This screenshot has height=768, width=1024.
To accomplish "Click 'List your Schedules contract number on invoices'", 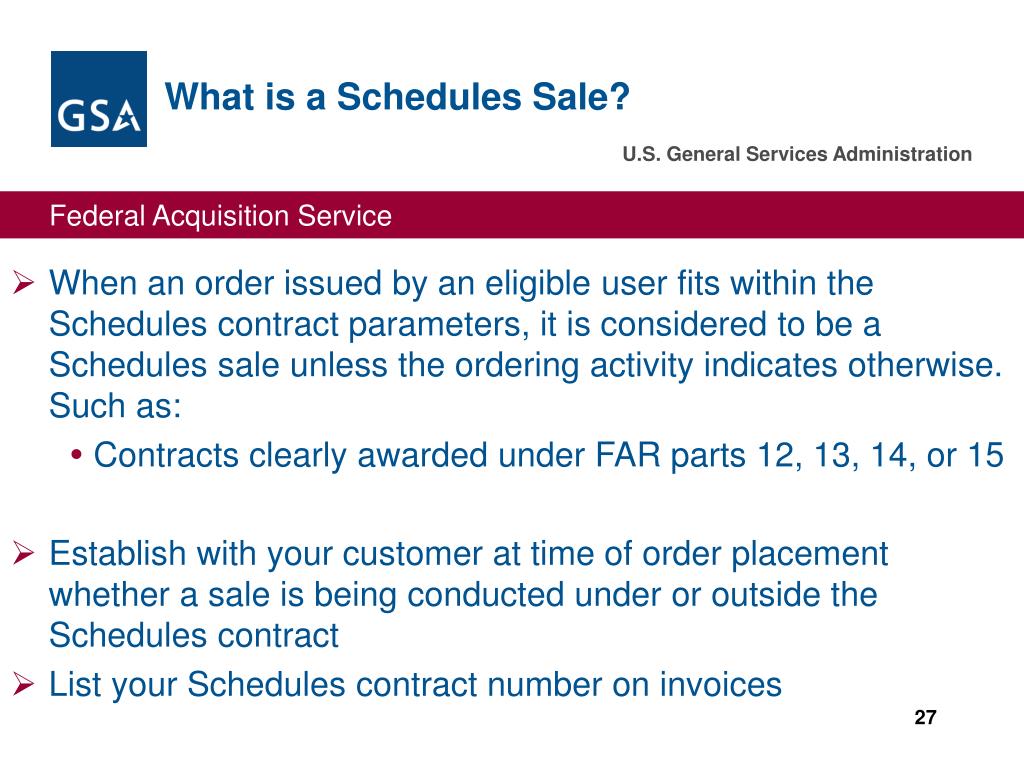I will 415,685.
